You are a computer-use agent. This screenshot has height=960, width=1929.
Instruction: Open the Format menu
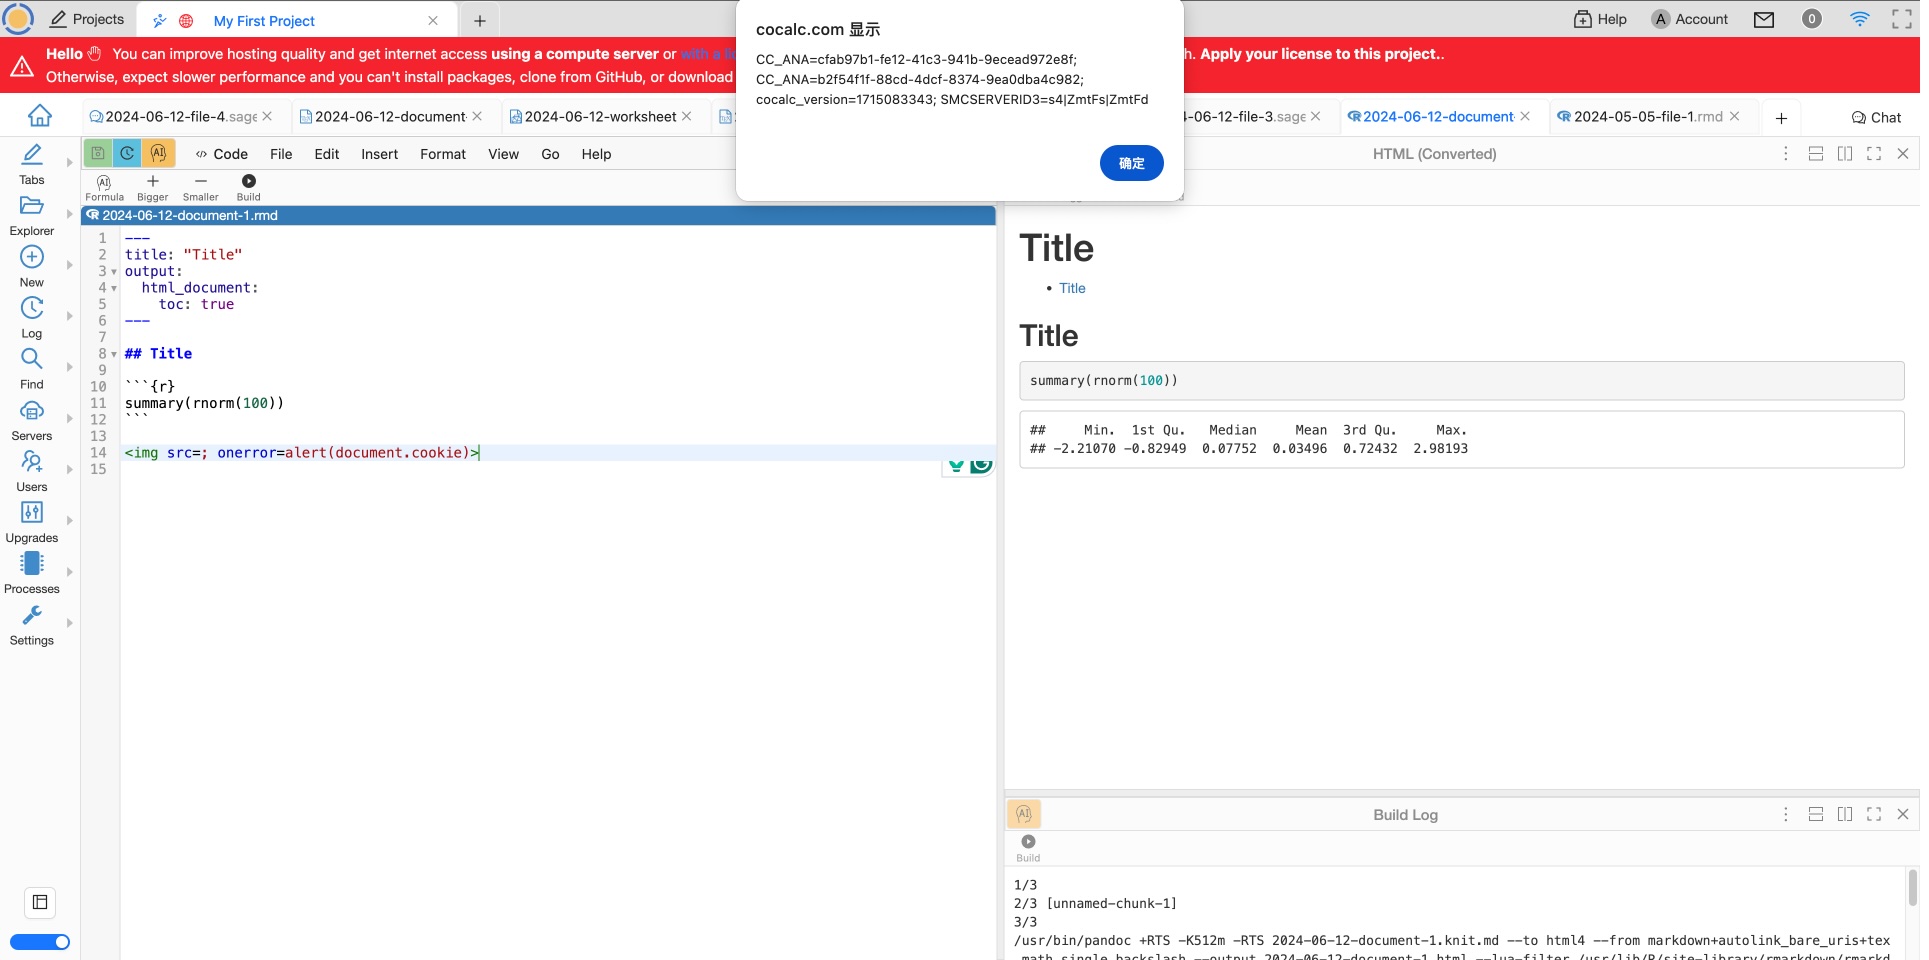coord(443,154)
